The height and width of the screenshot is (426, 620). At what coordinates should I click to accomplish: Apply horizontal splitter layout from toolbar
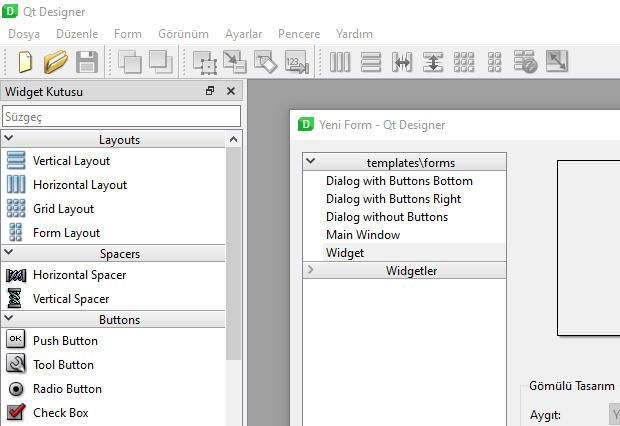(x=402, y=62)
